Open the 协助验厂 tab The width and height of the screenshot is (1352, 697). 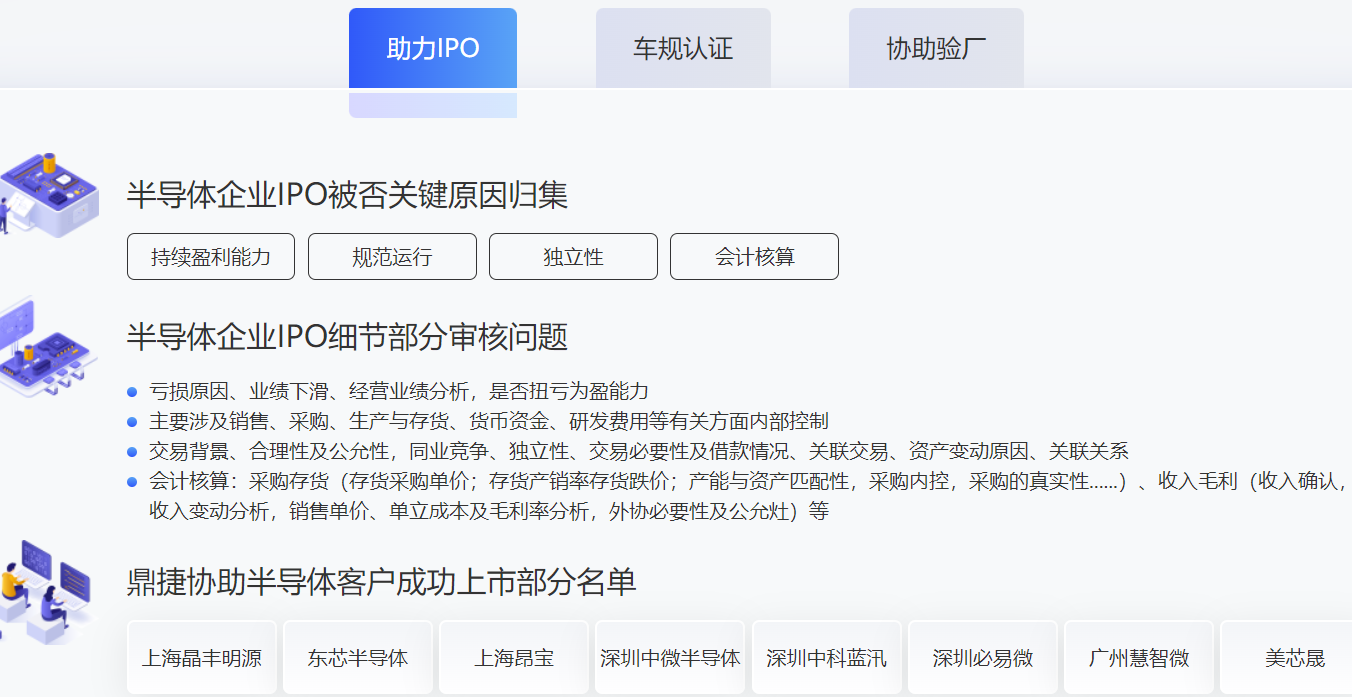coord(936,48)
